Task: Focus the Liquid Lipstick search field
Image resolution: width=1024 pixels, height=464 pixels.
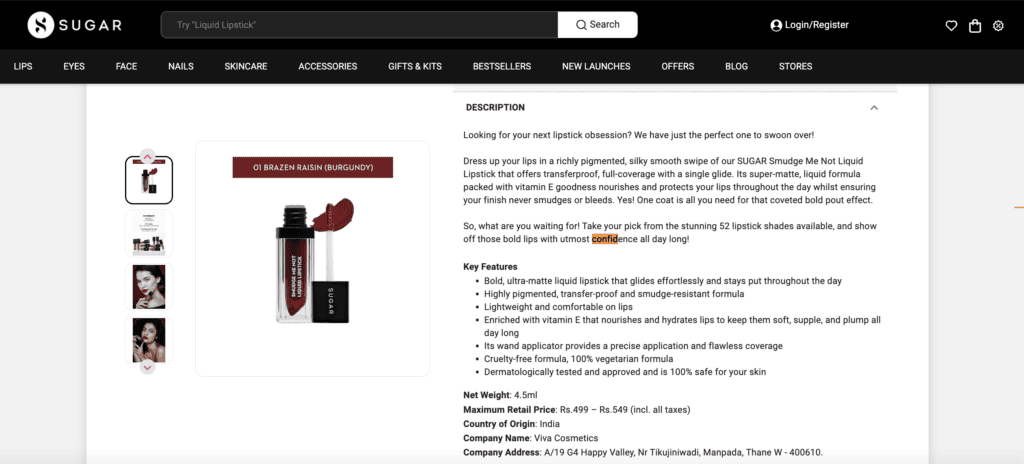Action: coord(359,25)
